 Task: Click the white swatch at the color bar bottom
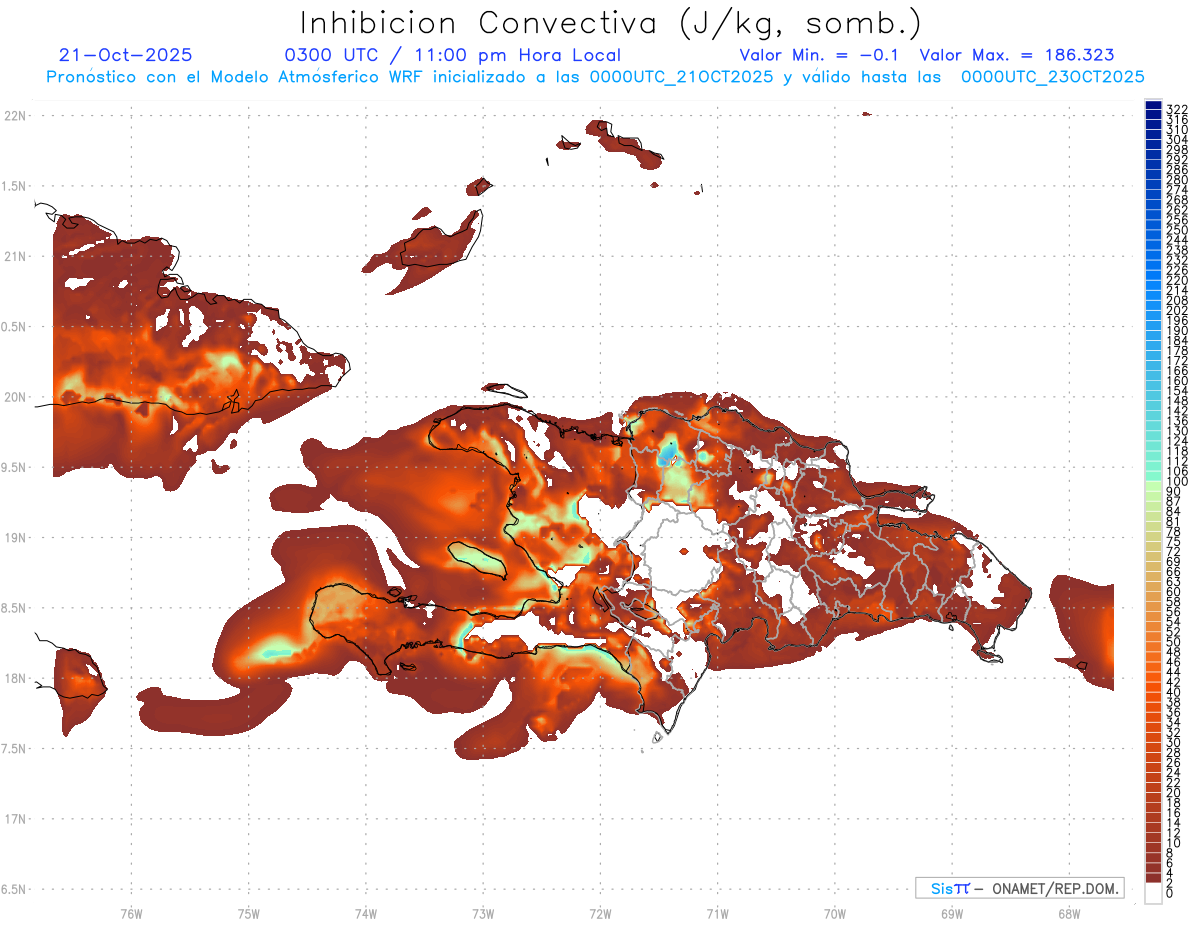1153,892
